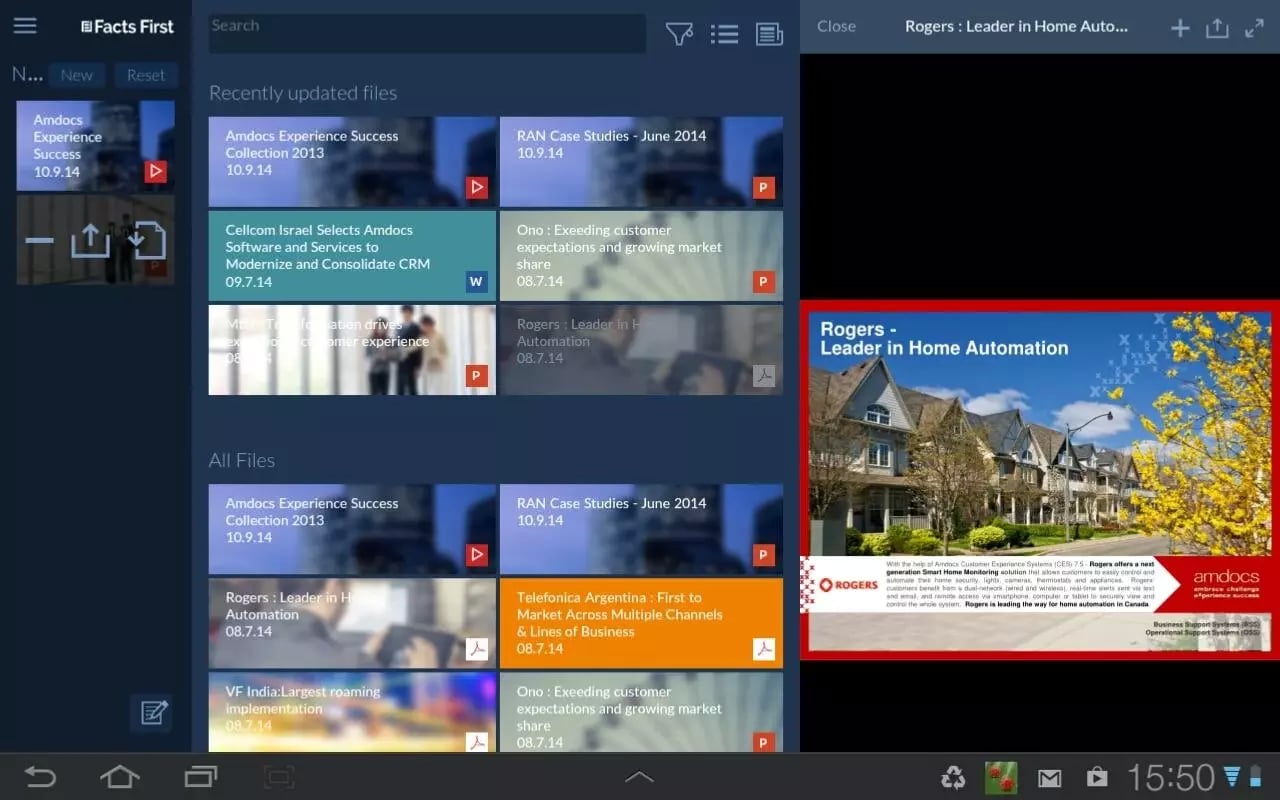Viewport: 1280px width, 800px height.
Task: Tap the Word icon on Cellcom Israel card
Action: click(476, 281)
